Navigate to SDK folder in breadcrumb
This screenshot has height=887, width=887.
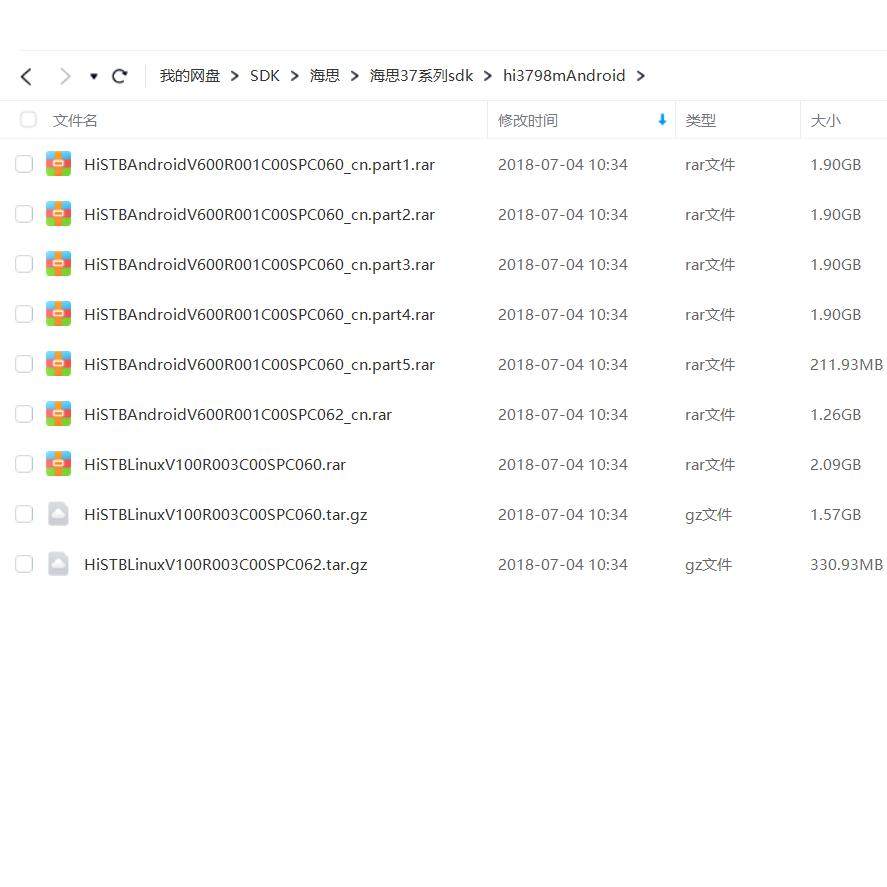tap(265, 76)
